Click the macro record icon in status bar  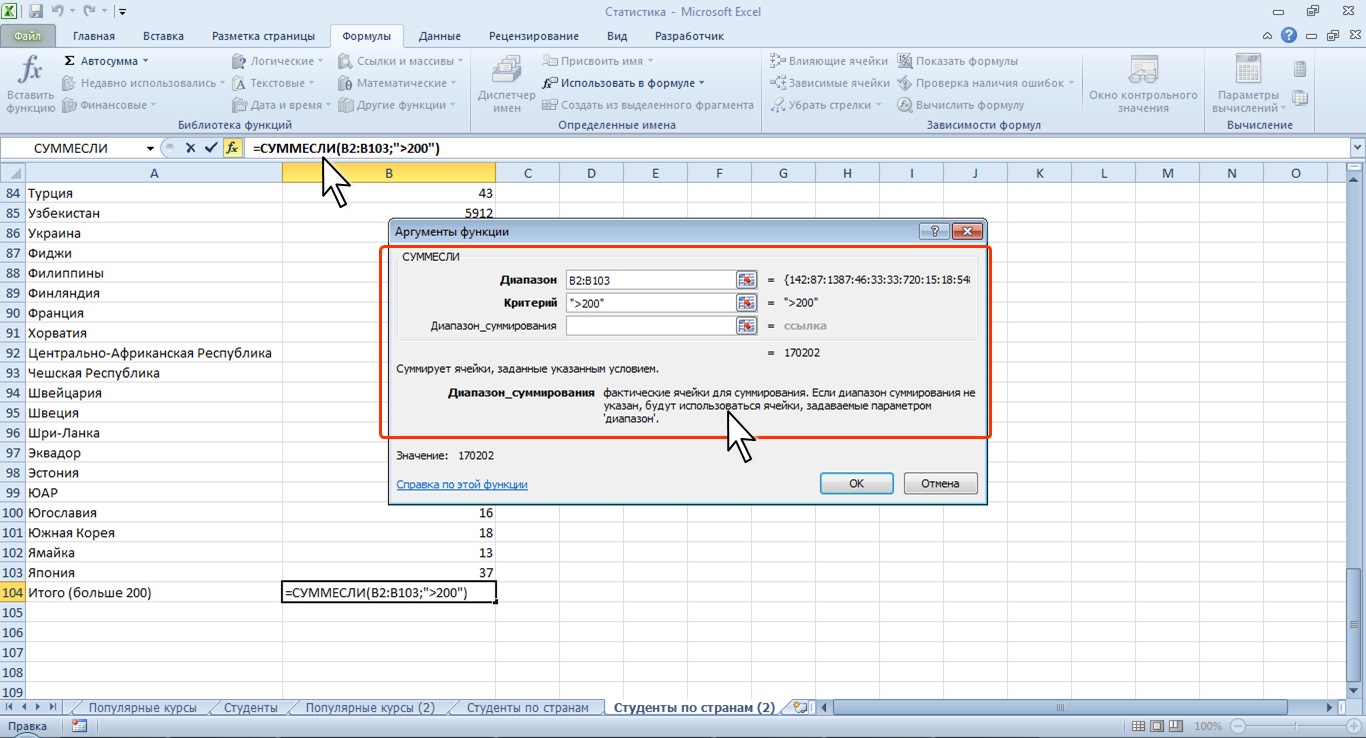coord(79,726)
